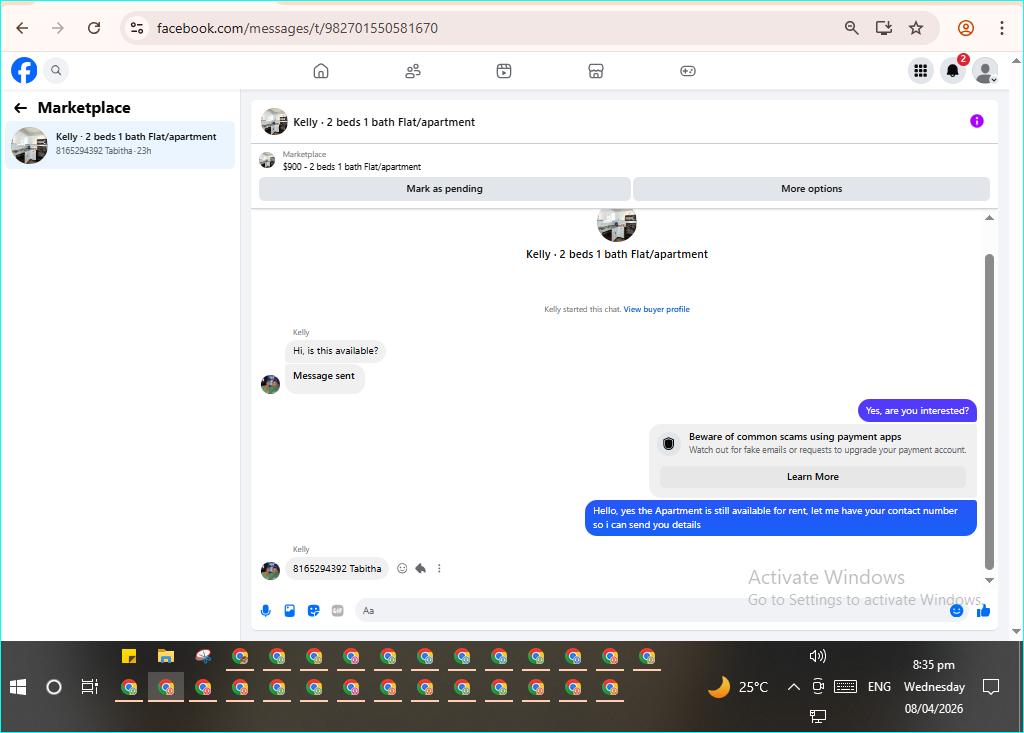Bookmark this page with the star icon
The width and height of the screenshot is (1024, 733).
(x=916, y=27)
